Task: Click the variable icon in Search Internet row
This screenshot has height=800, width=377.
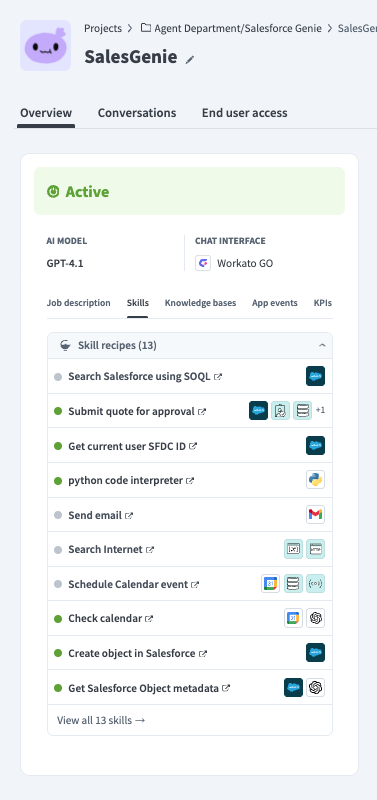Action: click(293, 549)
